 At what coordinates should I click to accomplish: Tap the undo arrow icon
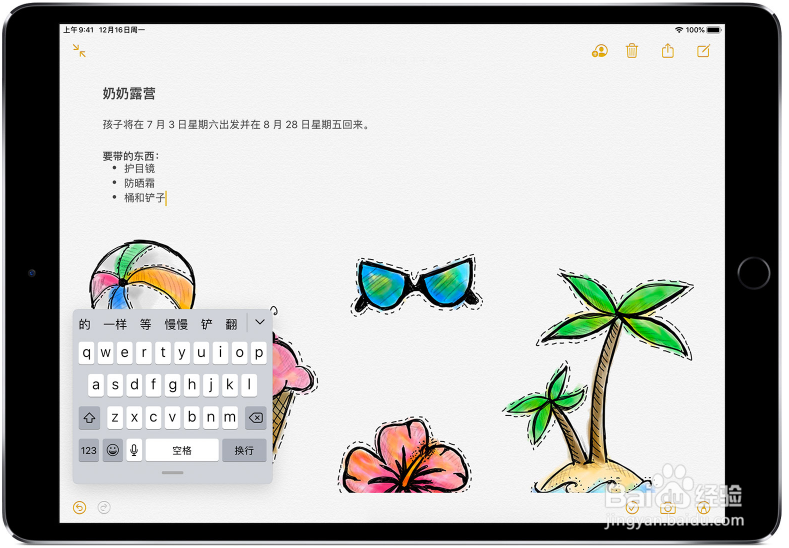point(80,508)
